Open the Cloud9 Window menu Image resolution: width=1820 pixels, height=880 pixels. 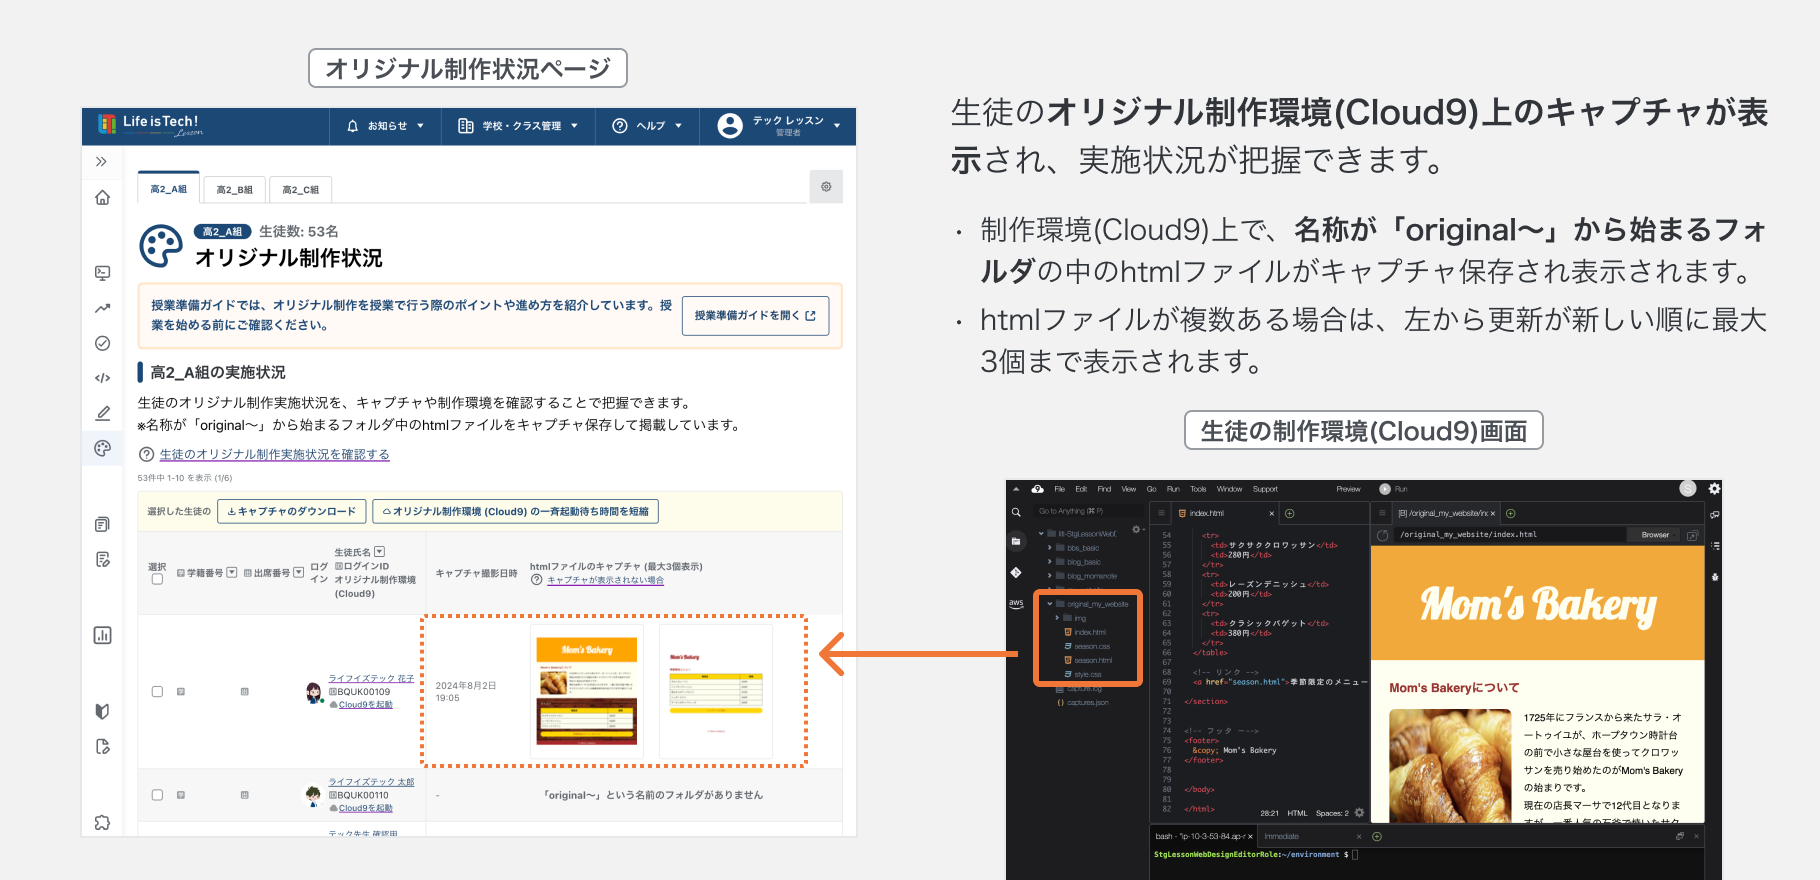click(x=1229, y=489)
